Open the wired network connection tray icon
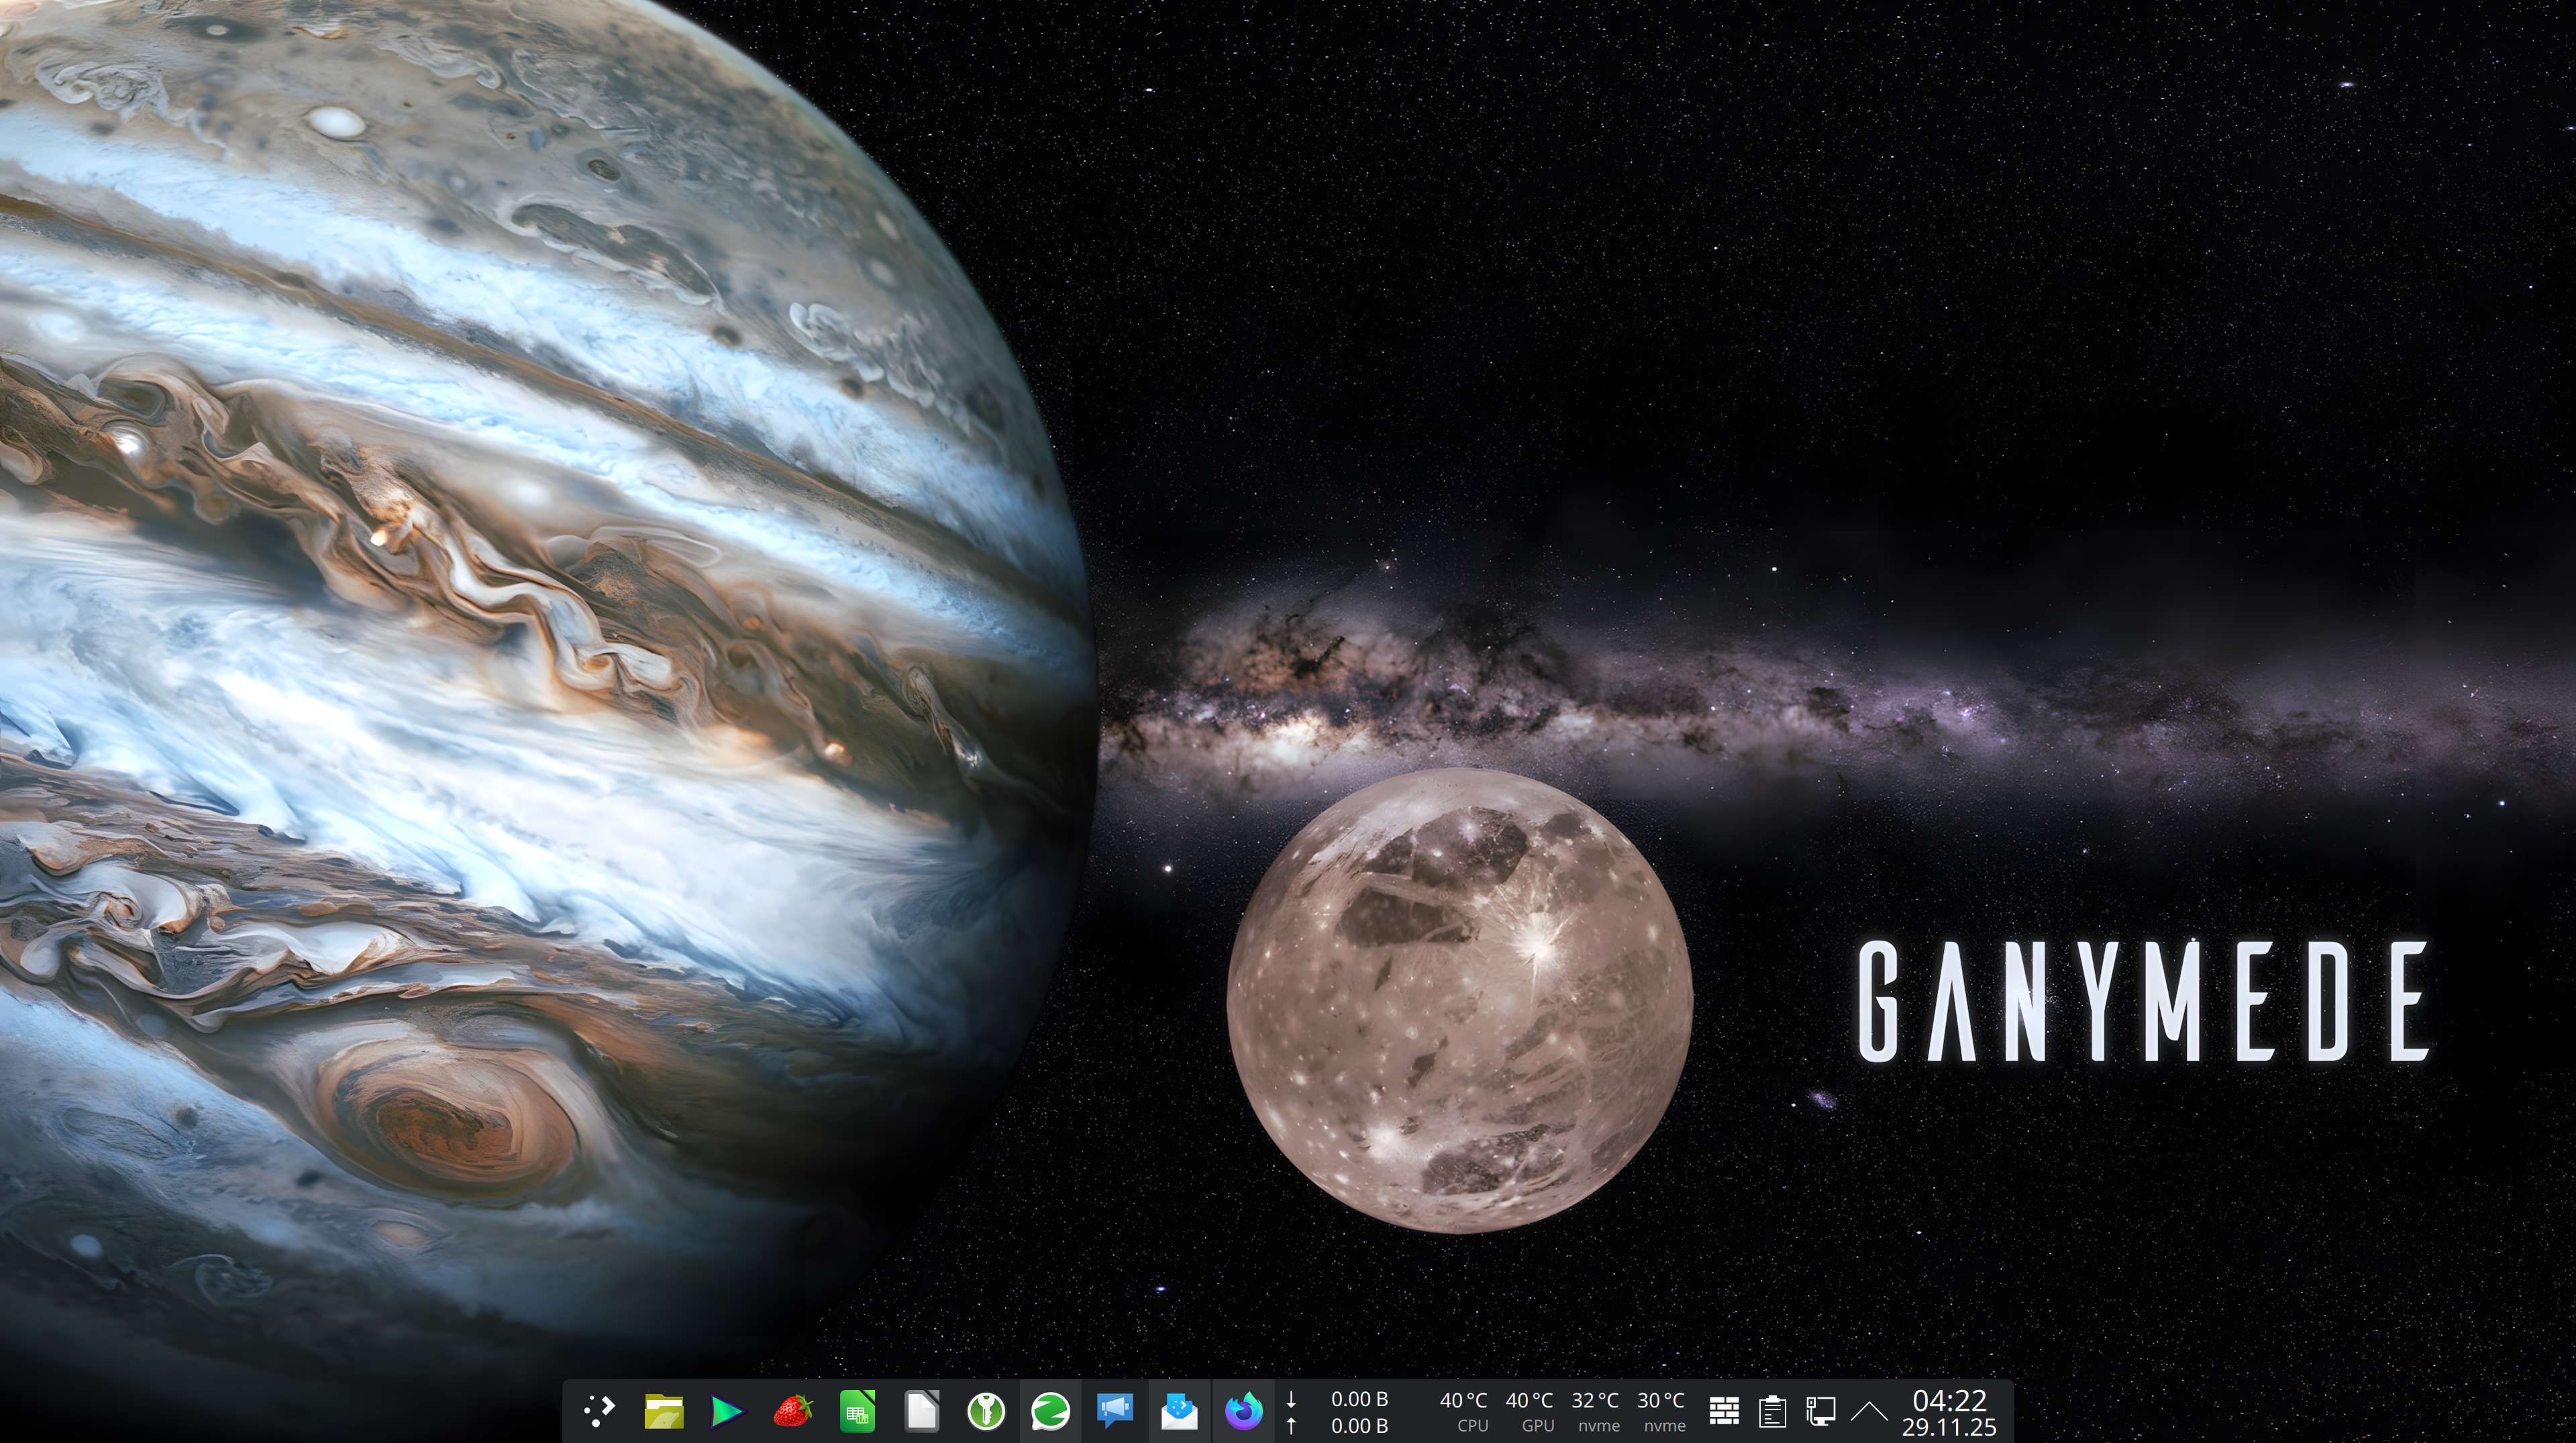 [1821, 1411]
